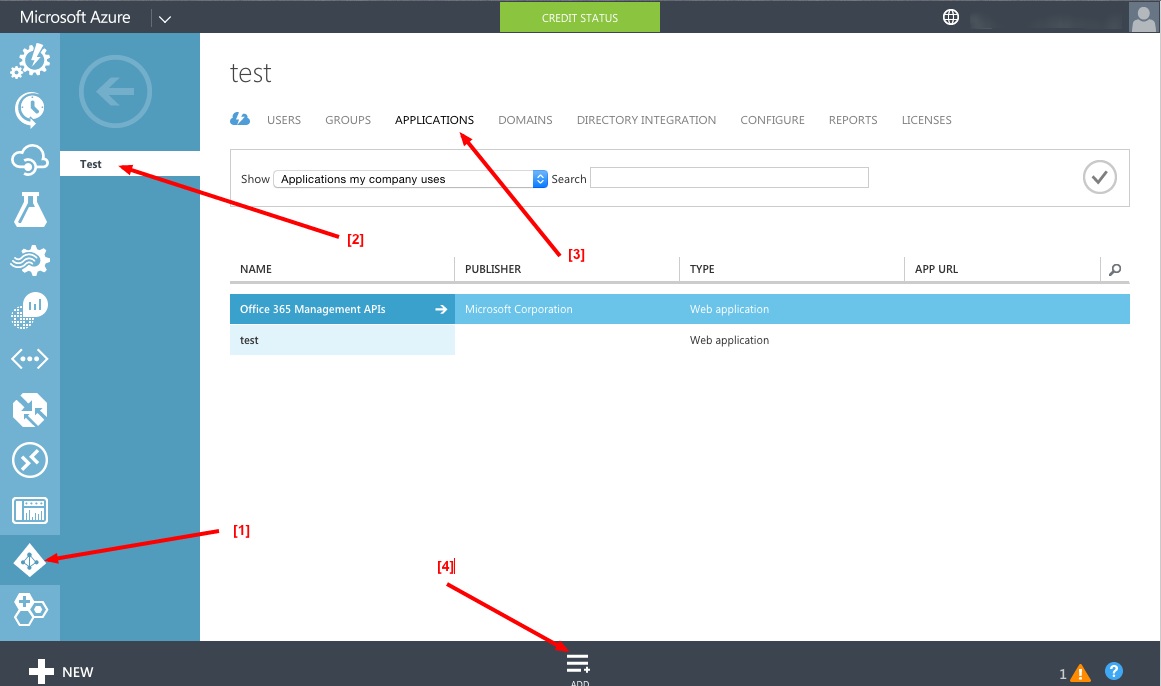Click the table search magnifier icon
The image size is (1161, 686).
coord(1115,270)
